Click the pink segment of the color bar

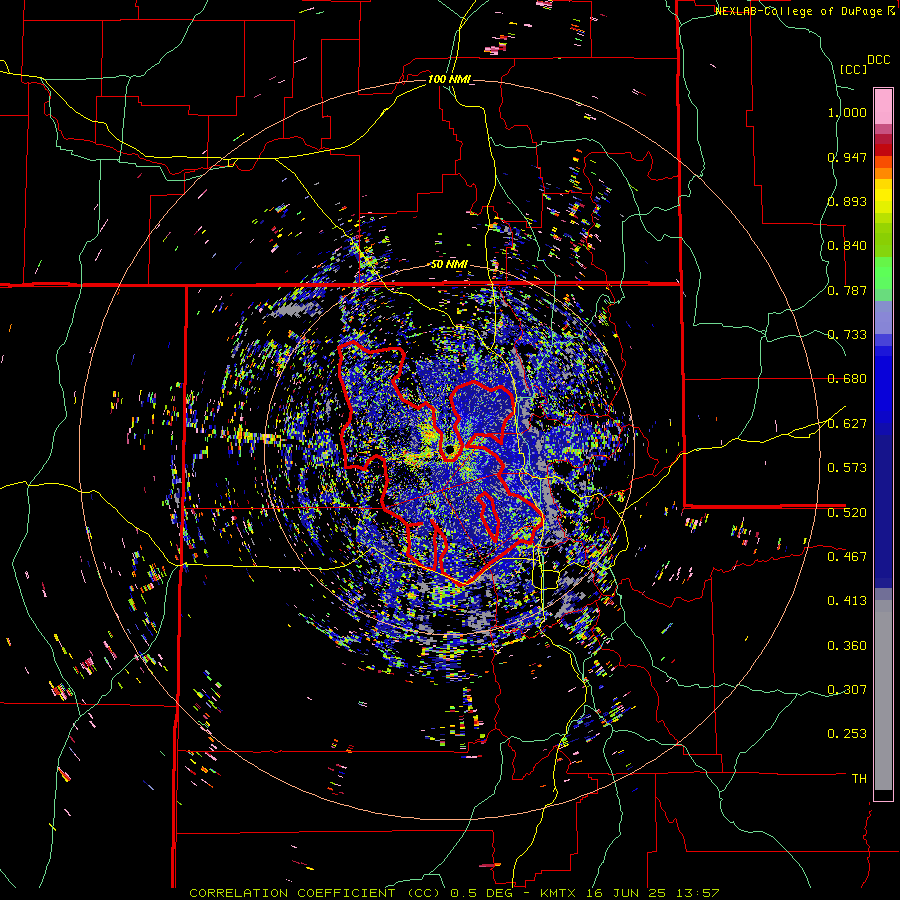tap(883, 107)
